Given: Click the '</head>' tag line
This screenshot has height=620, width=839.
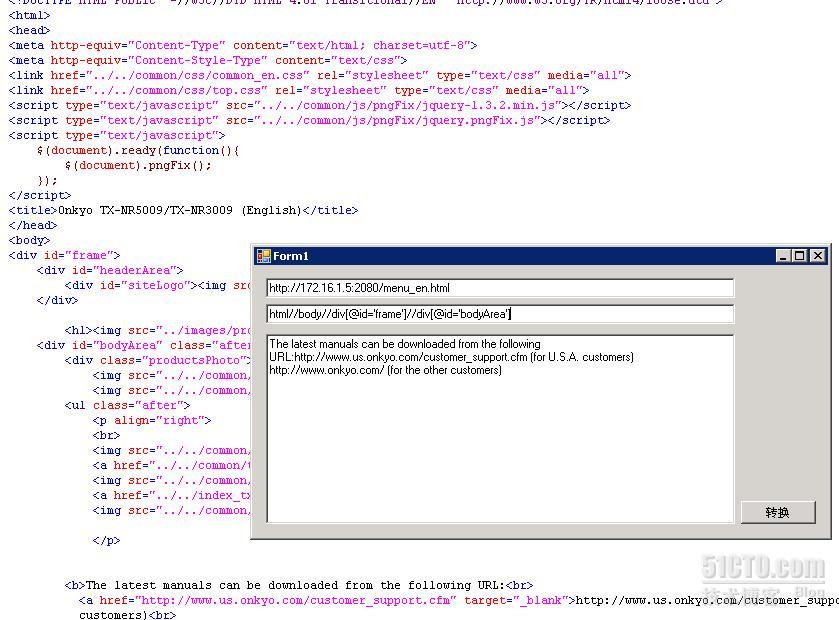Looking at the screenshot, I should pos(33,225).
